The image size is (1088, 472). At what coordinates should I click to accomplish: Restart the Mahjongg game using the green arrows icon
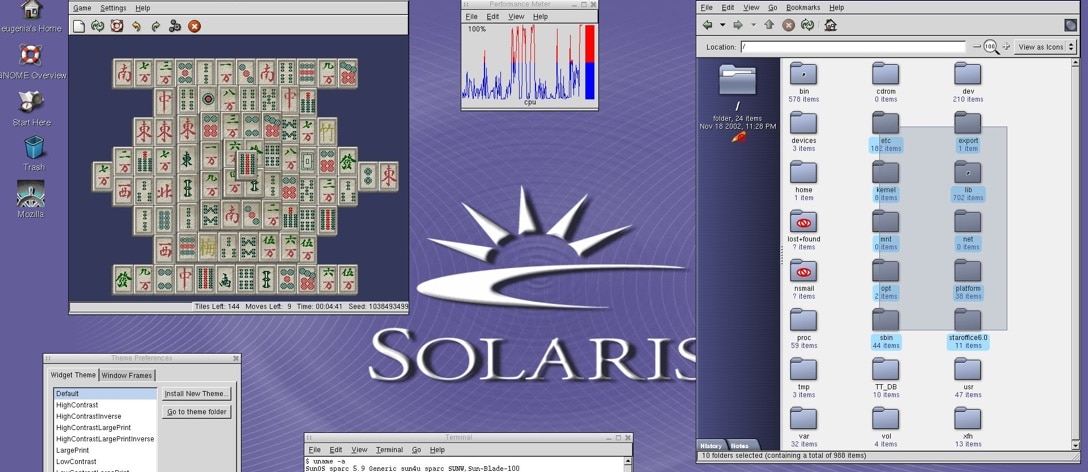[97, 26]
